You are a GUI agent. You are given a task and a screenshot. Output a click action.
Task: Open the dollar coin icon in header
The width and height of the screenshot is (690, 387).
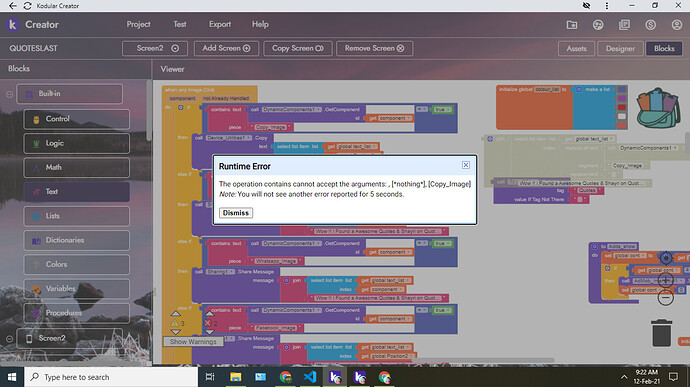[x=650, y=25]
